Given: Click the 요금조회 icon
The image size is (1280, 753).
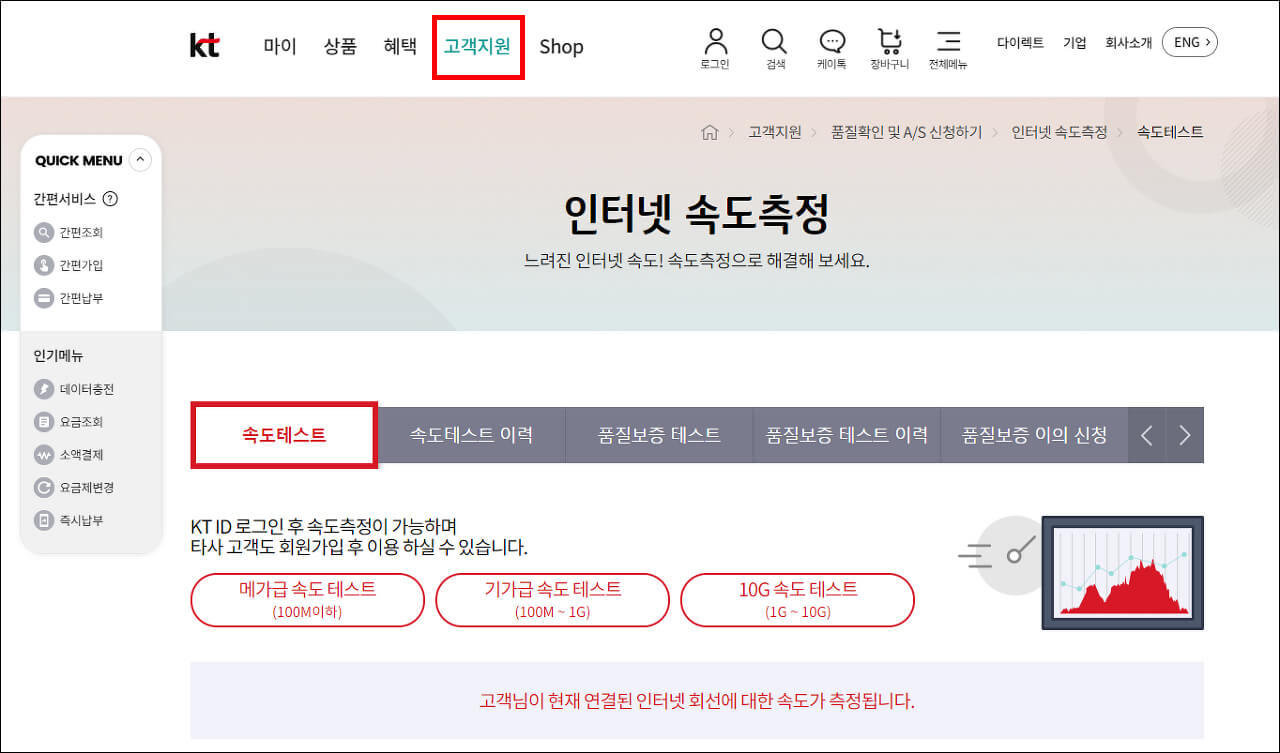Looking at the screenshot, I should click(43, 422).
